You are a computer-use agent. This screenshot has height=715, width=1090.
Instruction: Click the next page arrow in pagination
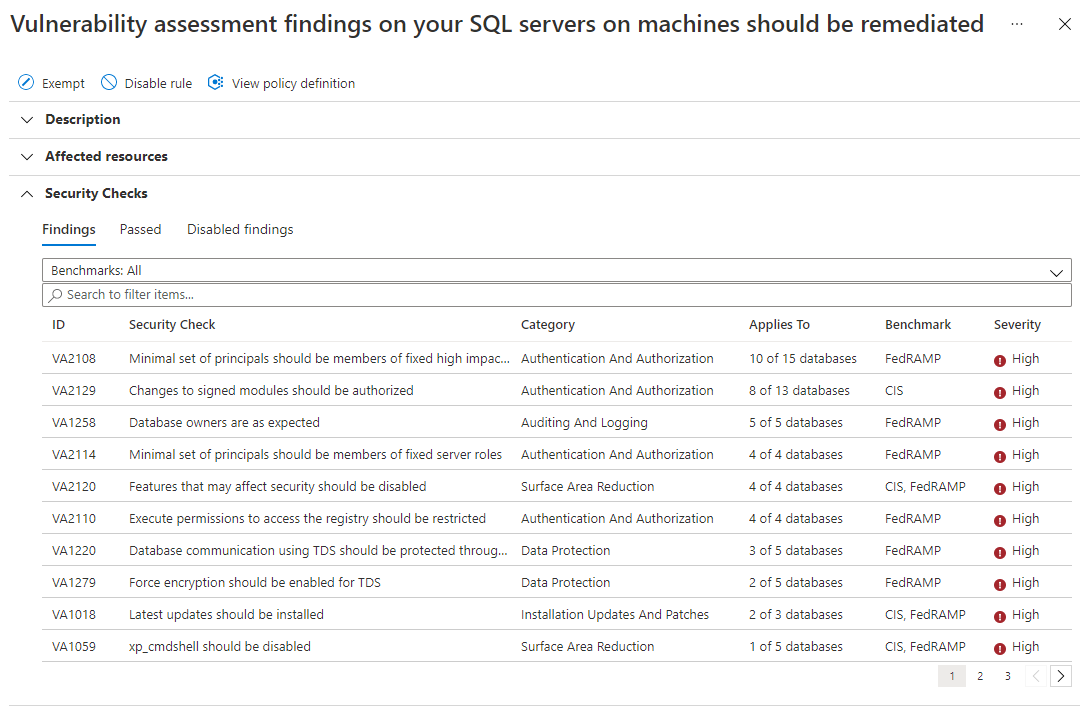[1061, 676]
